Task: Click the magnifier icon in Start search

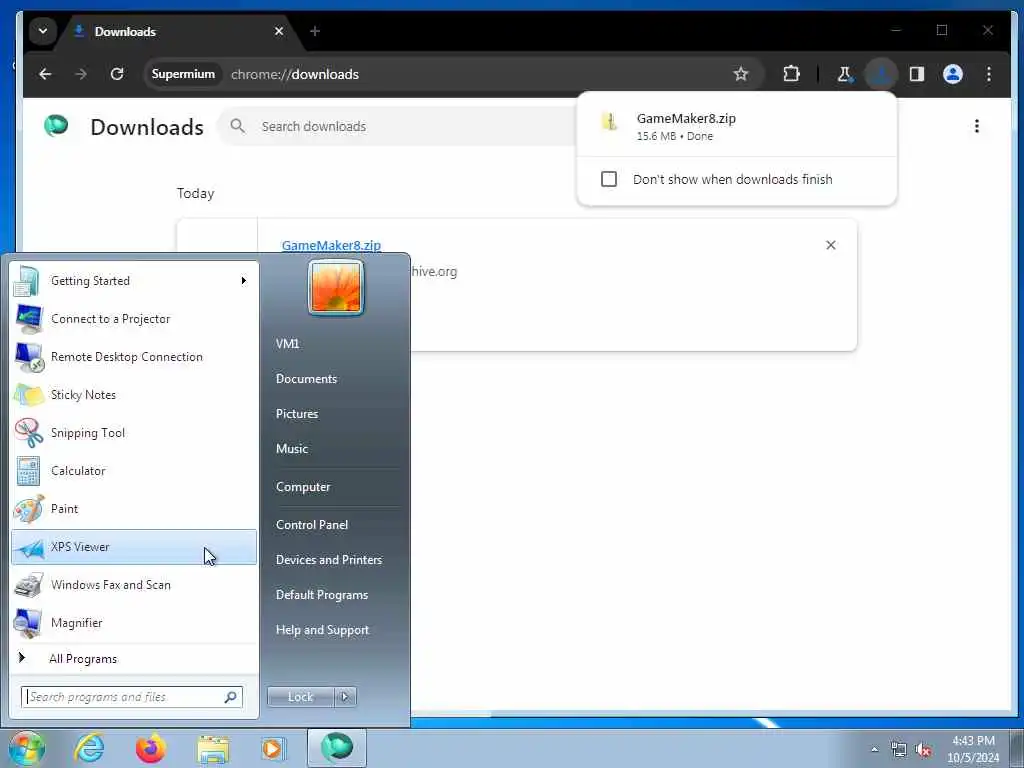Action: (231, 697)
